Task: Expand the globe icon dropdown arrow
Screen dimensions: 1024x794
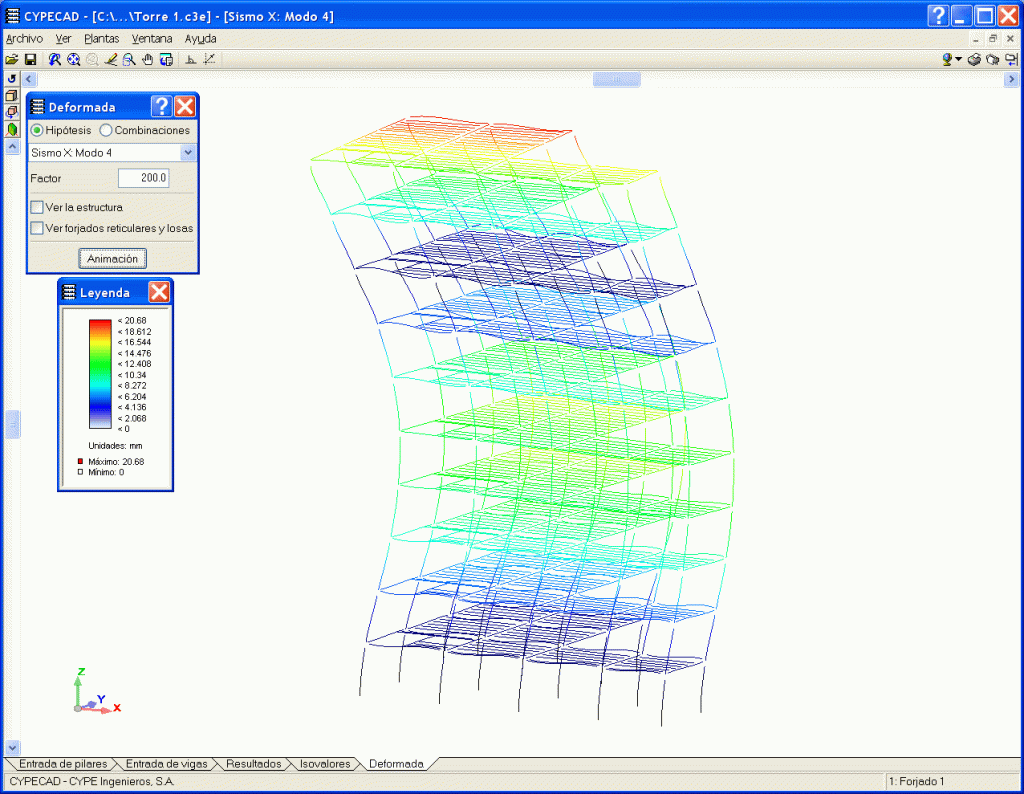Action: 958,60
